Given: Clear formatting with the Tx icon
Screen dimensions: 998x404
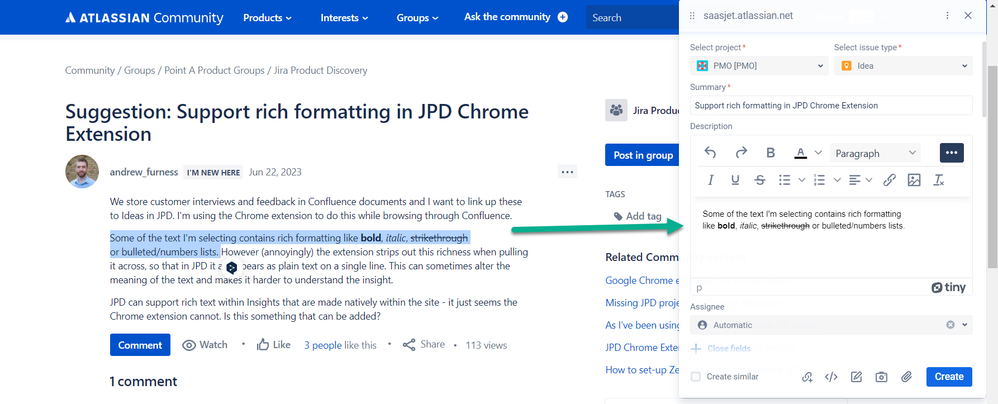Looking at the screenshot, I should click(939, 180).
